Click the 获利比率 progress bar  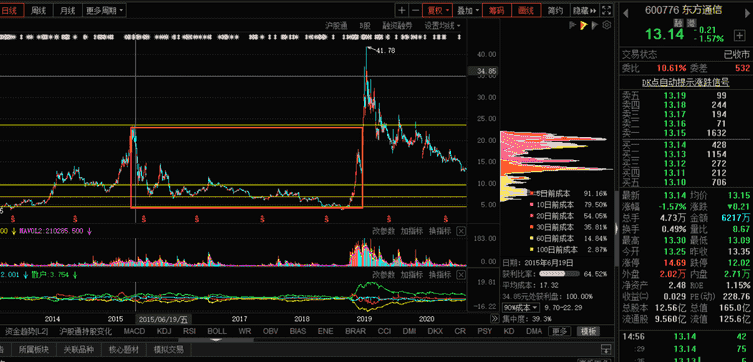[x=560, y=274]
